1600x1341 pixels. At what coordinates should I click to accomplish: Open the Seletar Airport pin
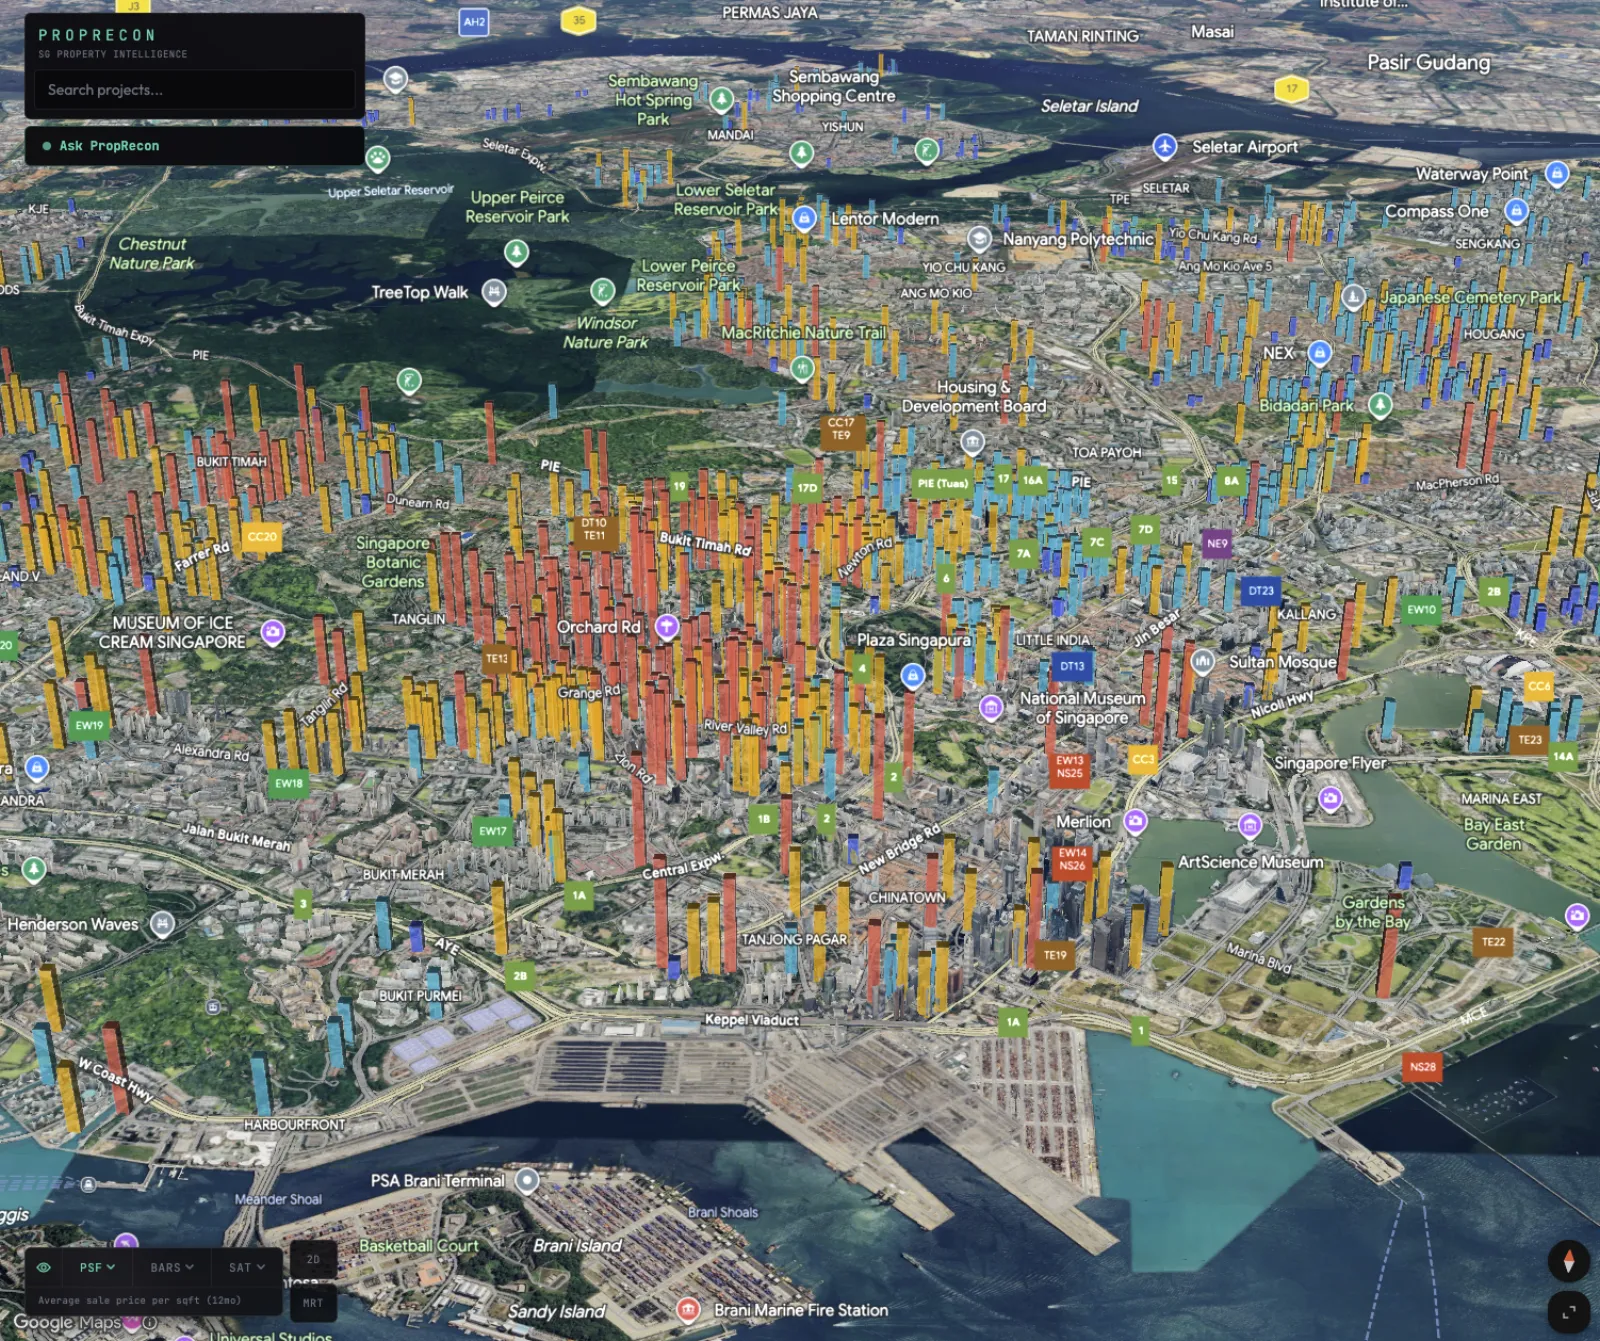(1165, 147)
